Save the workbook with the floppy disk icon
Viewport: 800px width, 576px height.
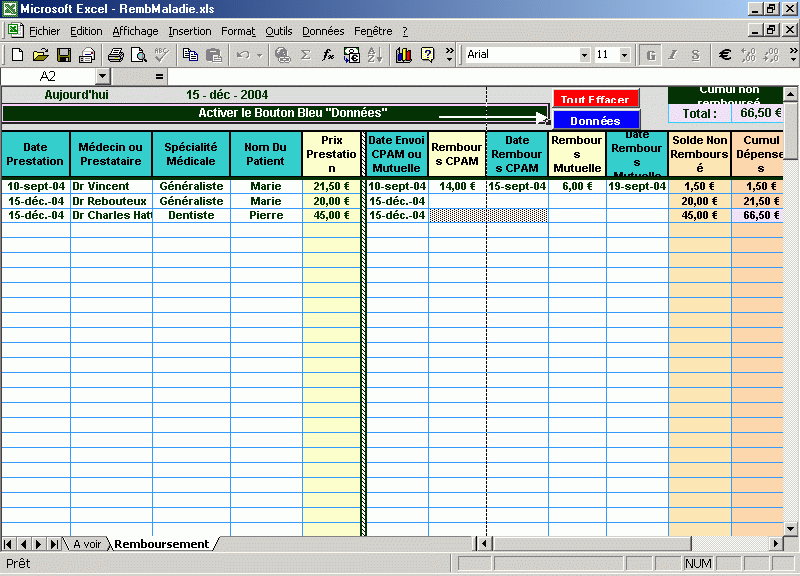coord(64,55)
